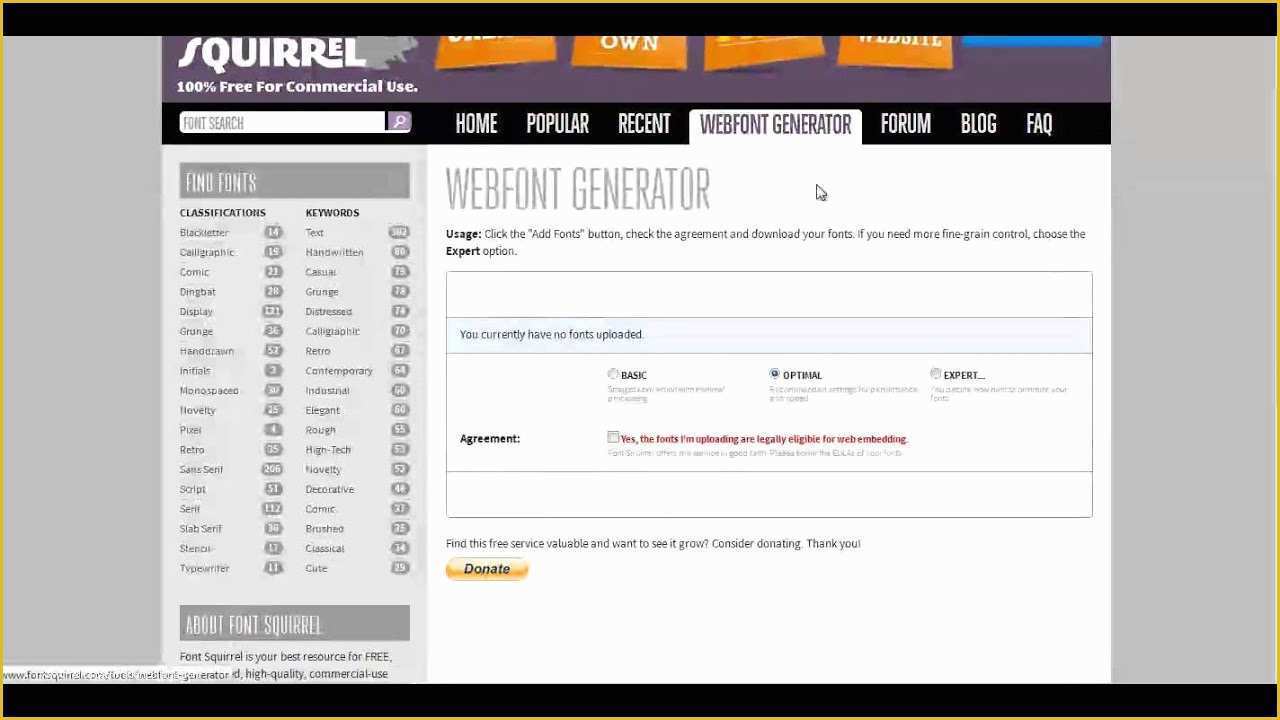
Task: Select the BASIC radio option
Action: [613, 374]
